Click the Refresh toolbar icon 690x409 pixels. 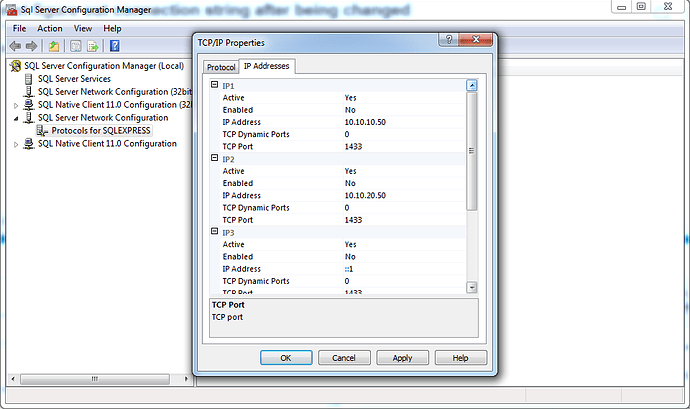click(76, 46)
